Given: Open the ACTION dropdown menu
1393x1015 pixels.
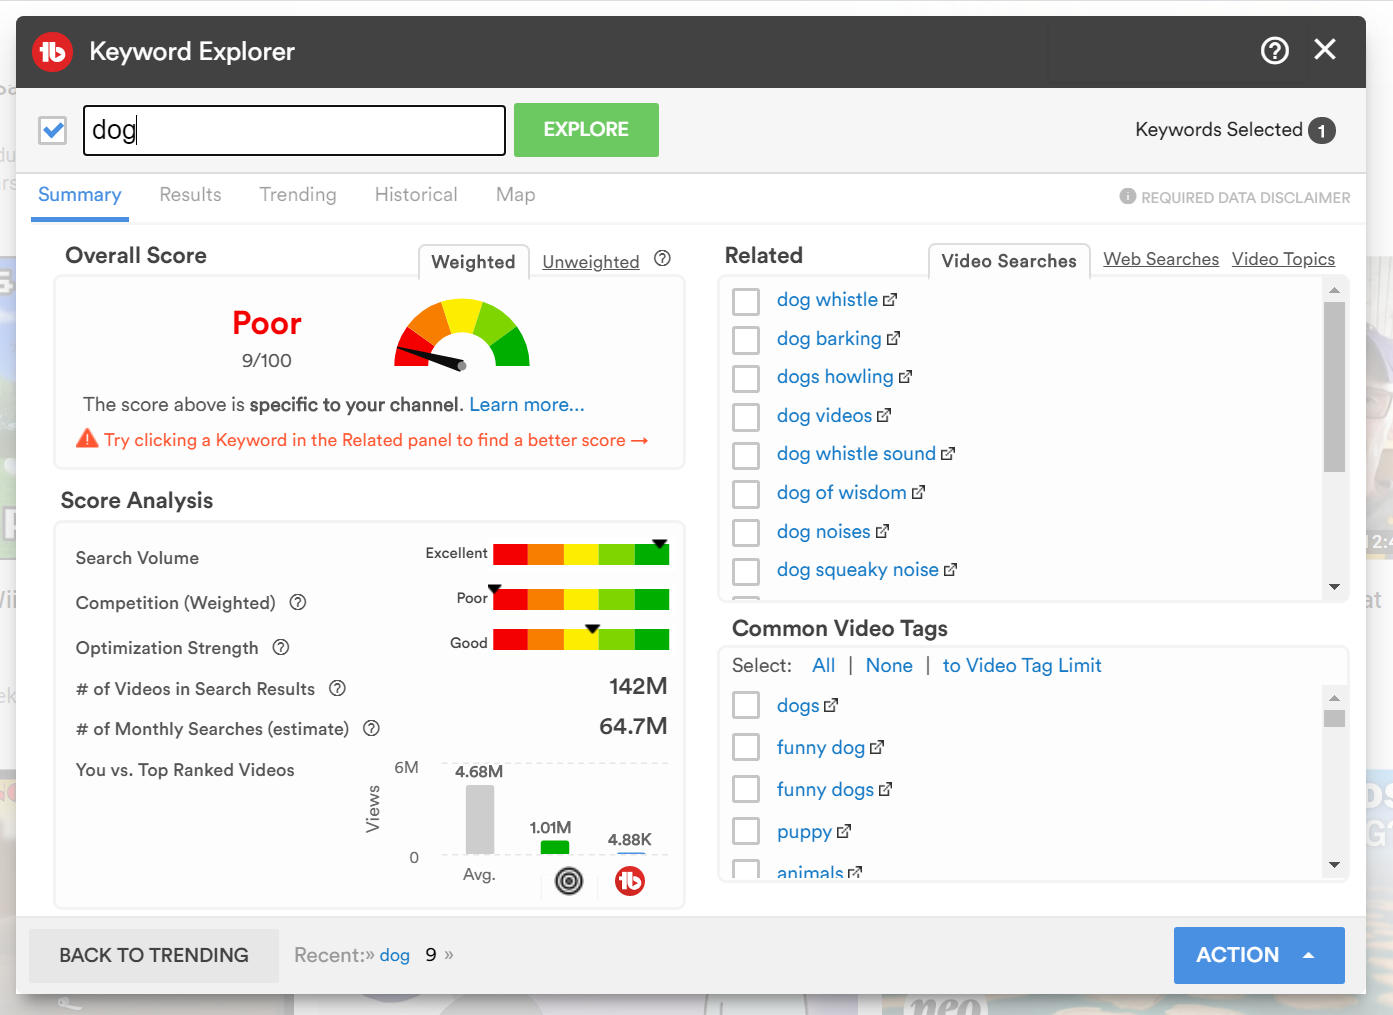Looking at the screenshot, I should pos(1258,955).
